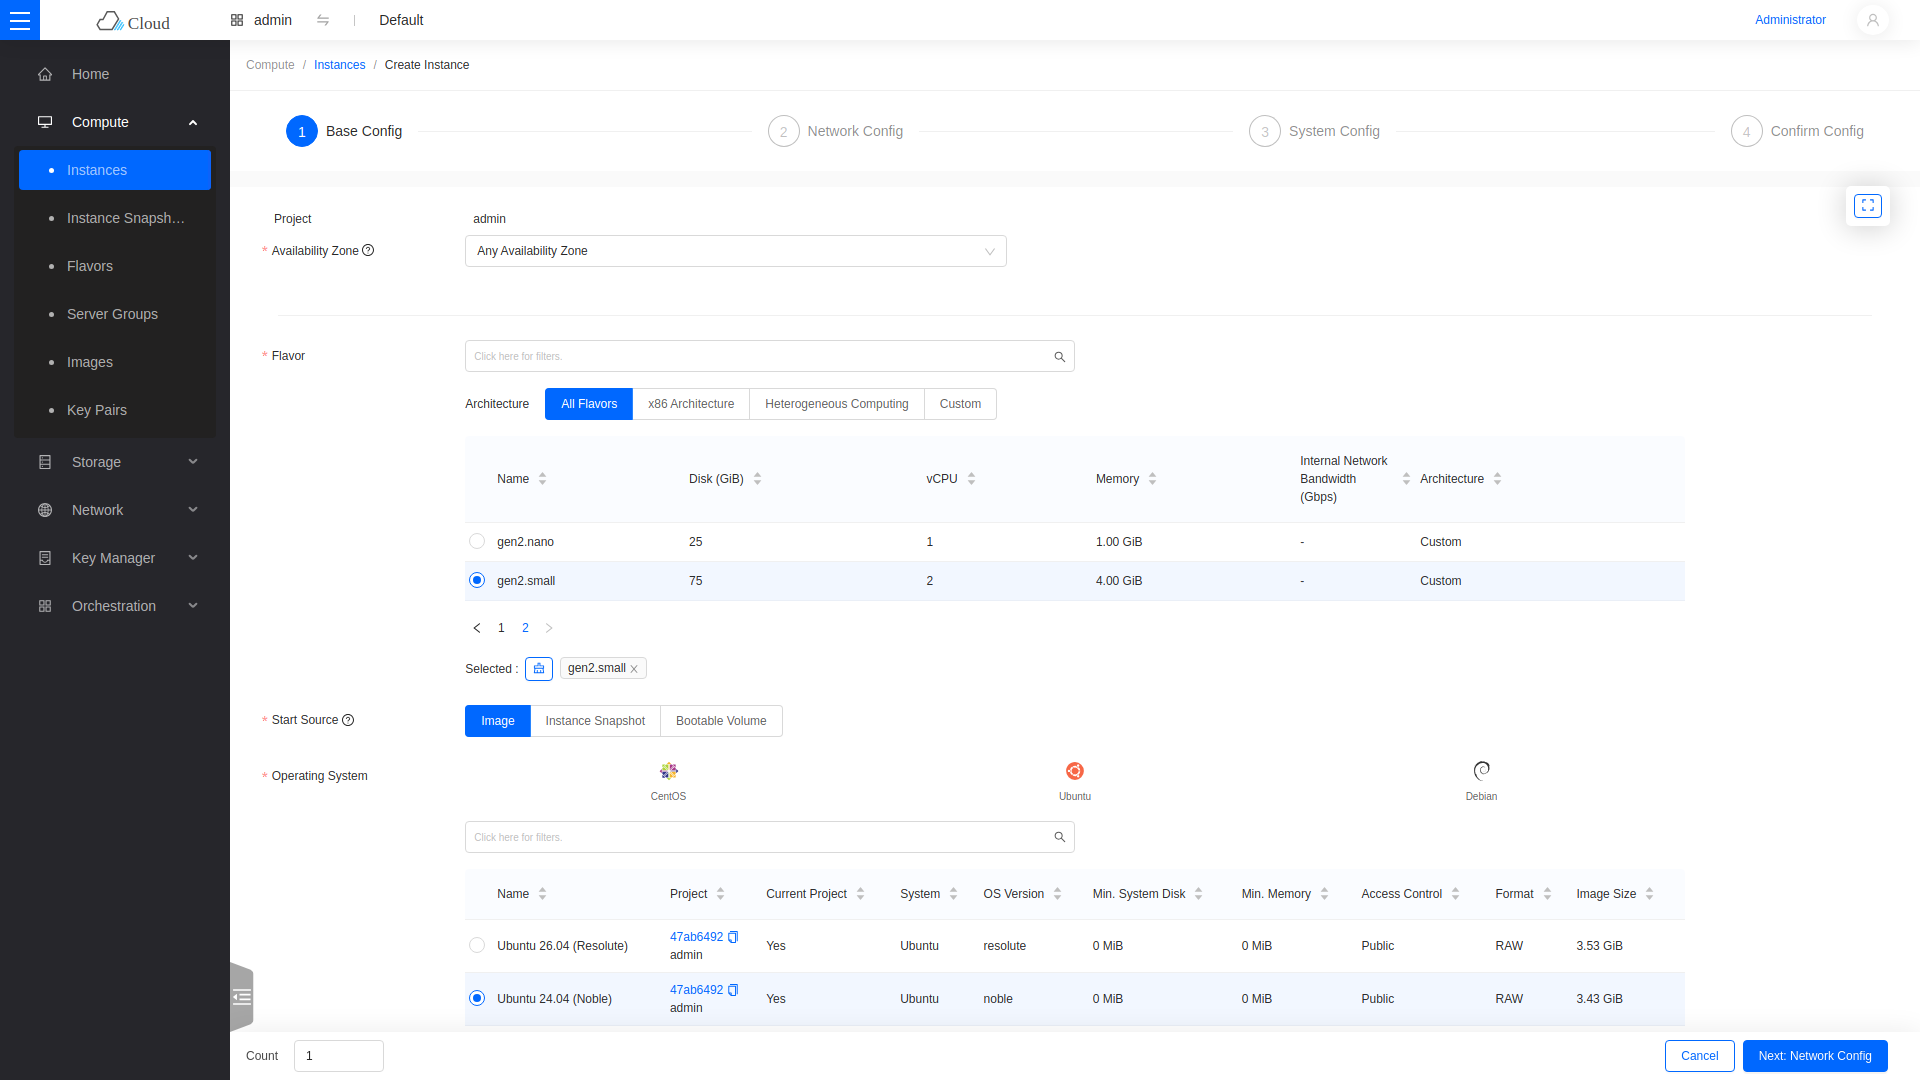The image size is (1920, 1080).
Task: Switch to x86 Architecture tab
Action: tap(690, 404)
